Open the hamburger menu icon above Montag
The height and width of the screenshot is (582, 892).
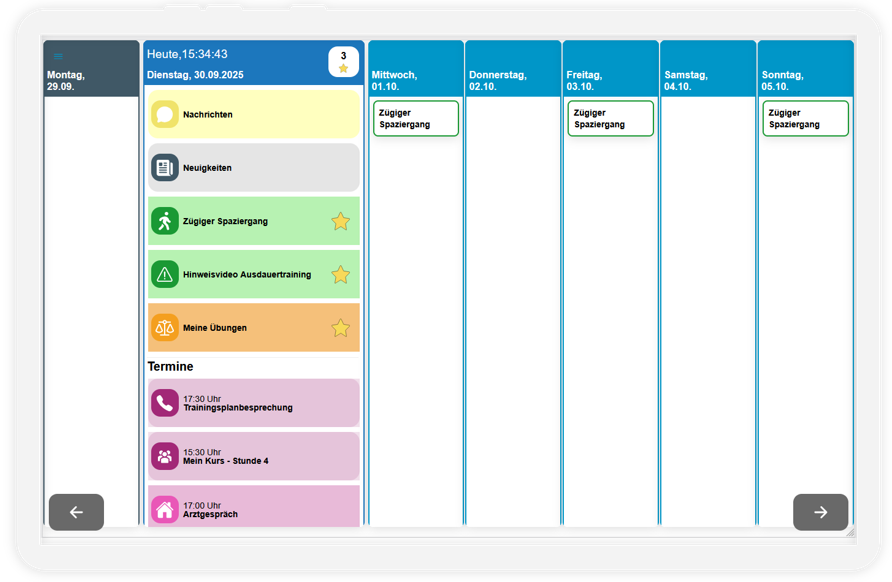pyautogui.click(x=58, y=56)
